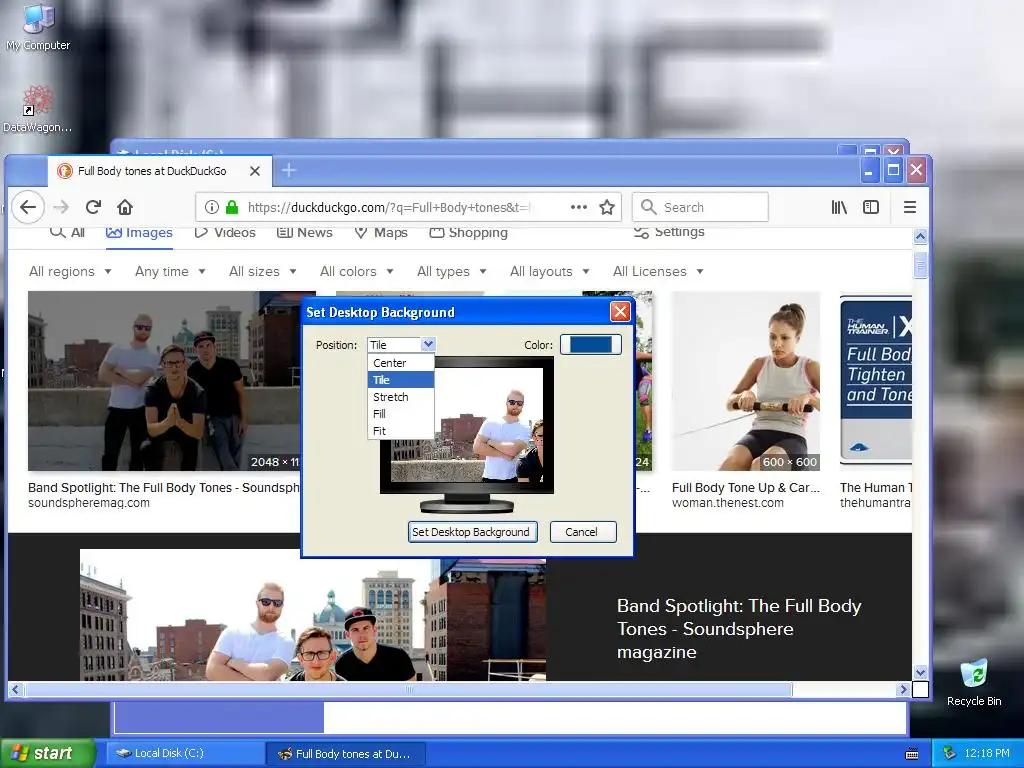Open the Position dropdown arrow
Screen dimensions: 1024x768
[428, 344]
